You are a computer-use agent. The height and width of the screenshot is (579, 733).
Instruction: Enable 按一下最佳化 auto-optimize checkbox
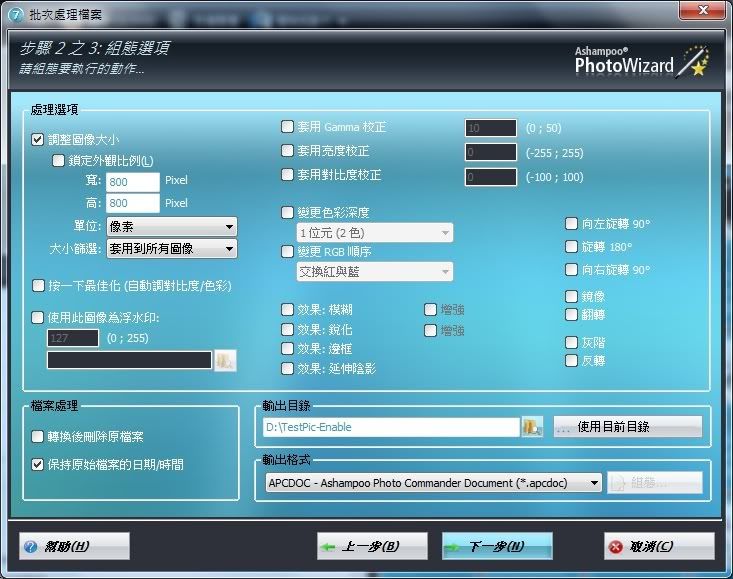click(38, 286)
